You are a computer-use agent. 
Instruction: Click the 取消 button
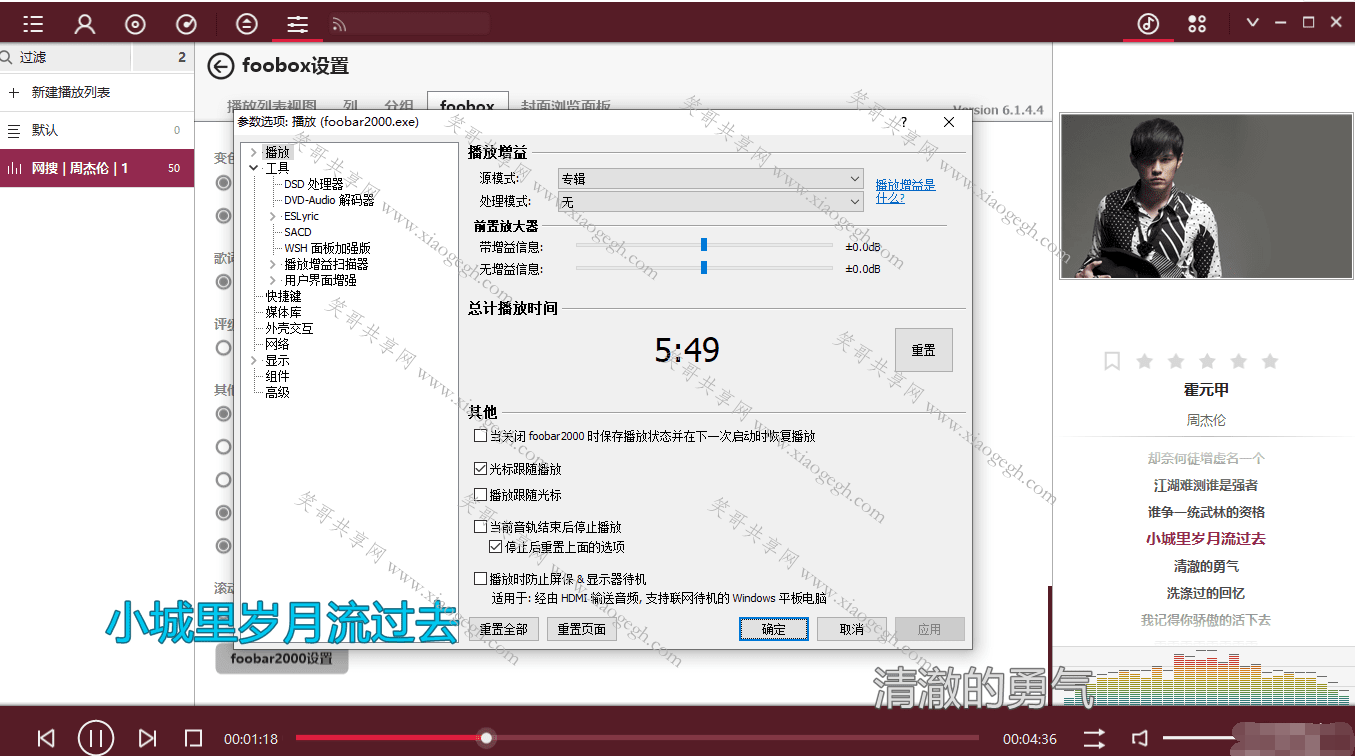(x=852, y=629)
